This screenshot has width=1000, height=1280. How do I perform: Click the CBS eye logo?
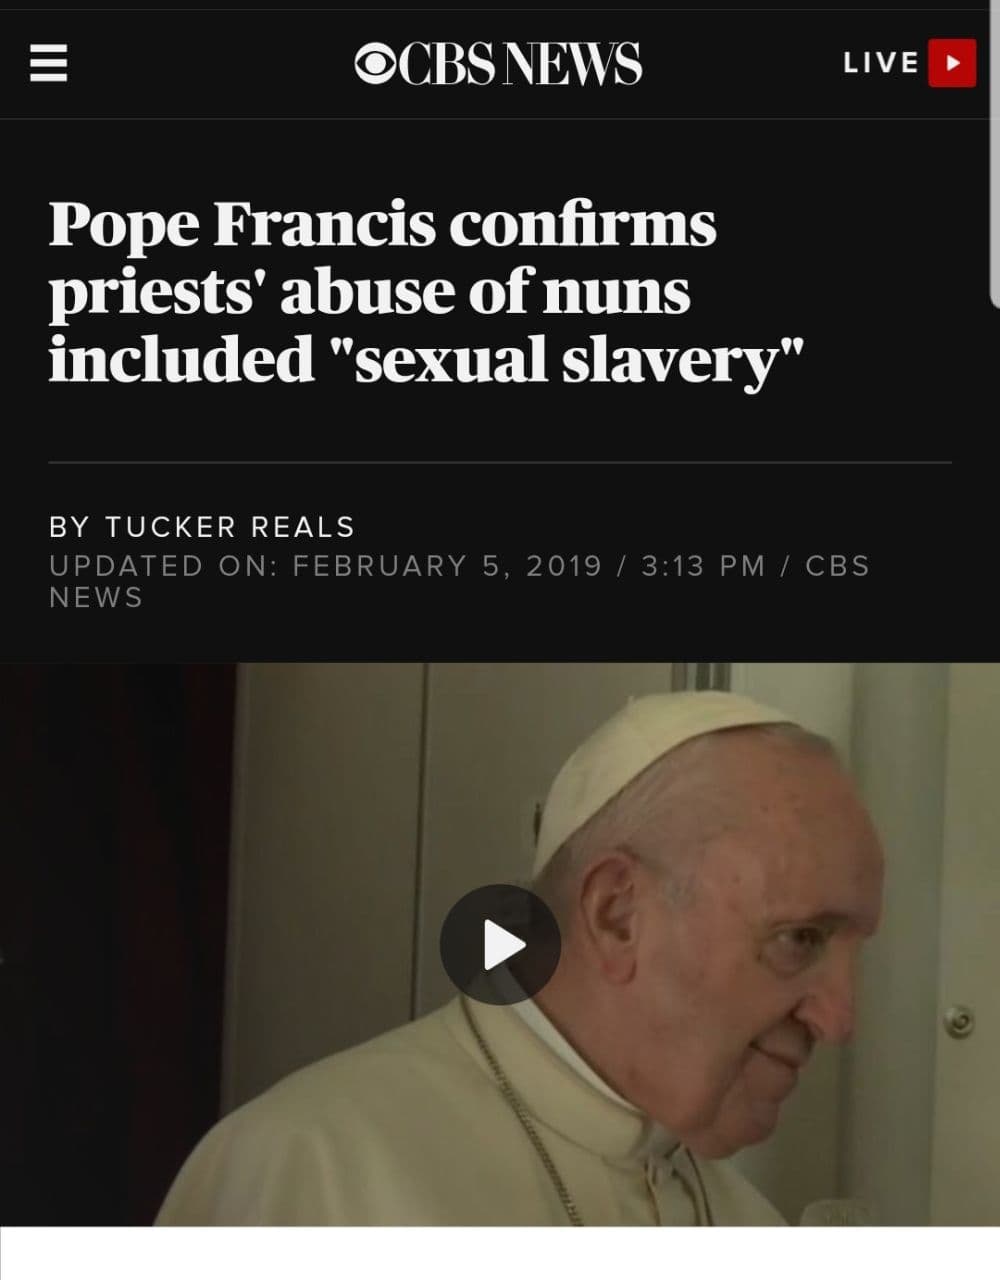tap(376, 63)
